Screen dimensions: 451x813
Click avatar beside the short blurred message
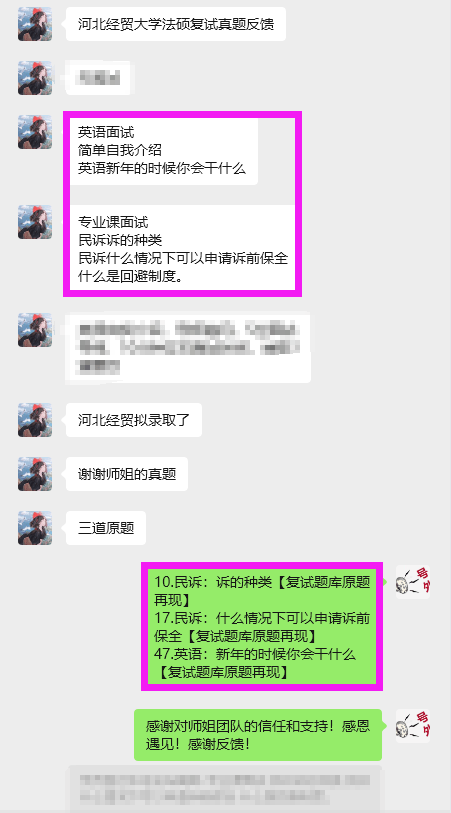[35, 78]
